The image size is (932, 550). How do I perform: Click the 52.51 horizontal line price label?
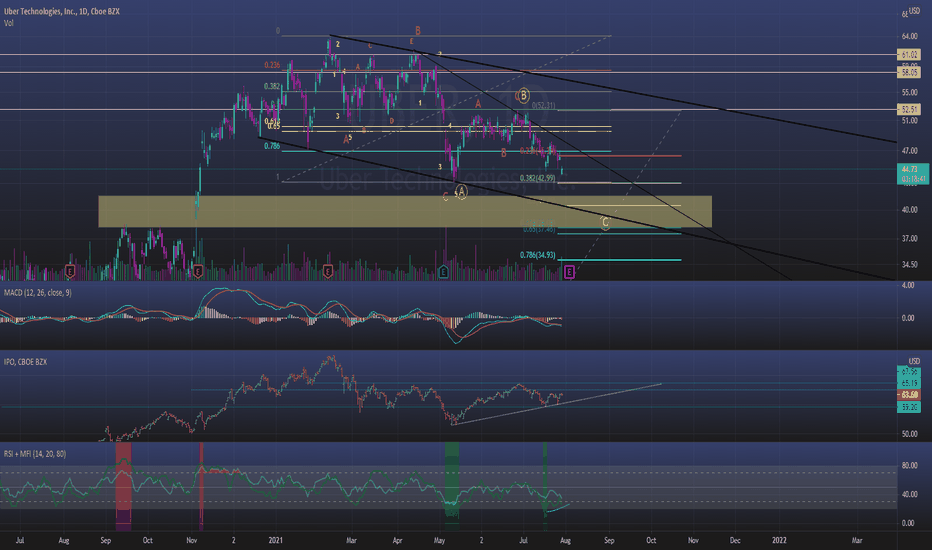pos(909,109)
